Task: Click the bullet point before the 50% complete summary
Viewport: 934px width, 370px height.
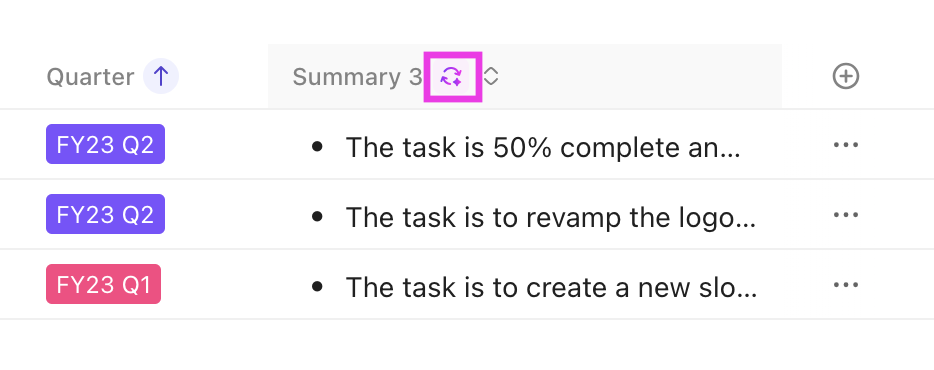Action: point(317,146)
